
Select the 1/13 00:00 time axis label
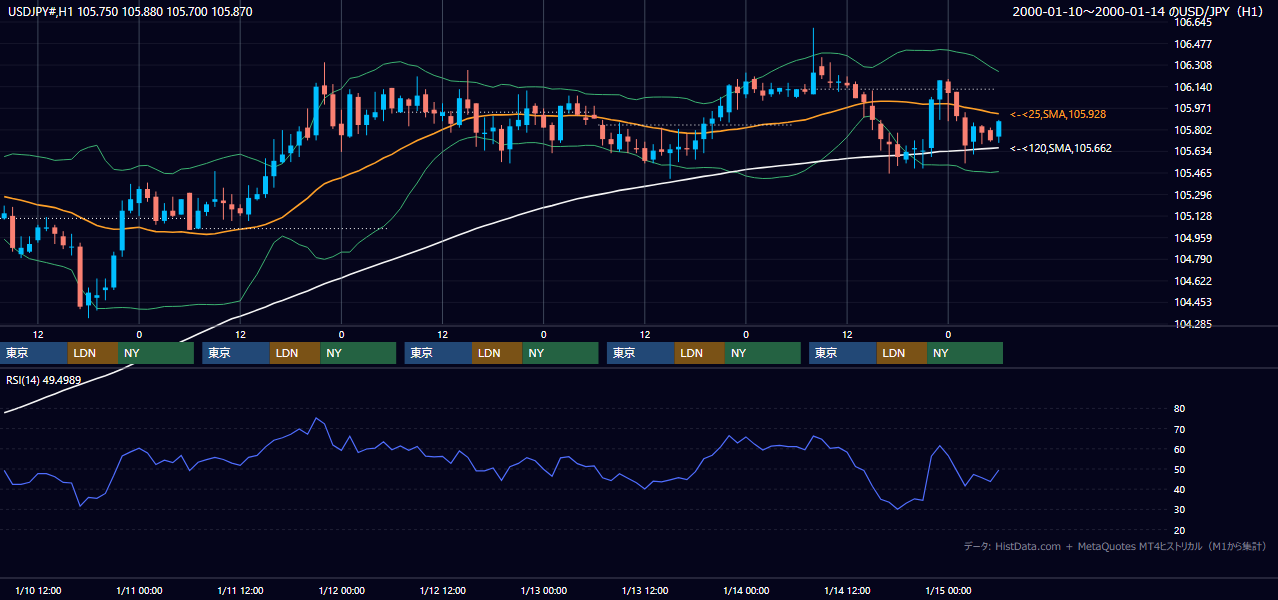click(543, 590)
